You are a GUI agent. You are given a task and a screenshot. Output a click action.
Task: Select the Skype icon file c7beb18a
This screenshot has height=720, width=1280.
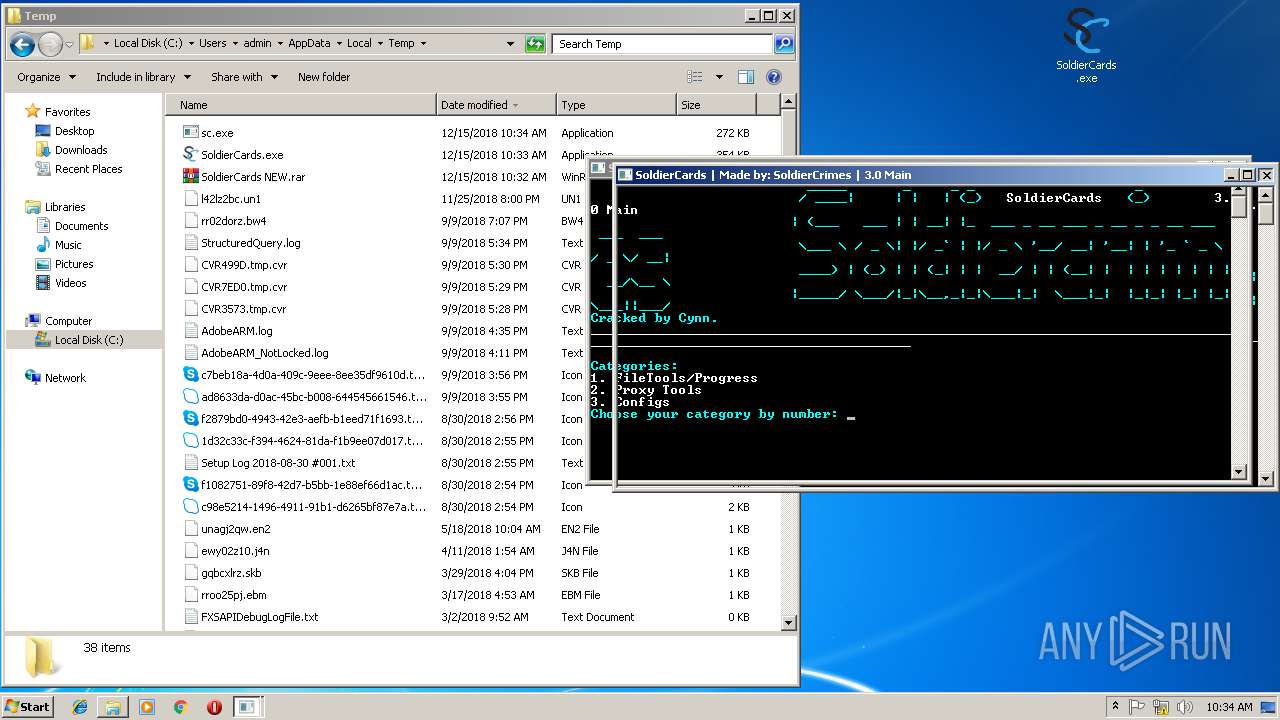pos(192,375)
